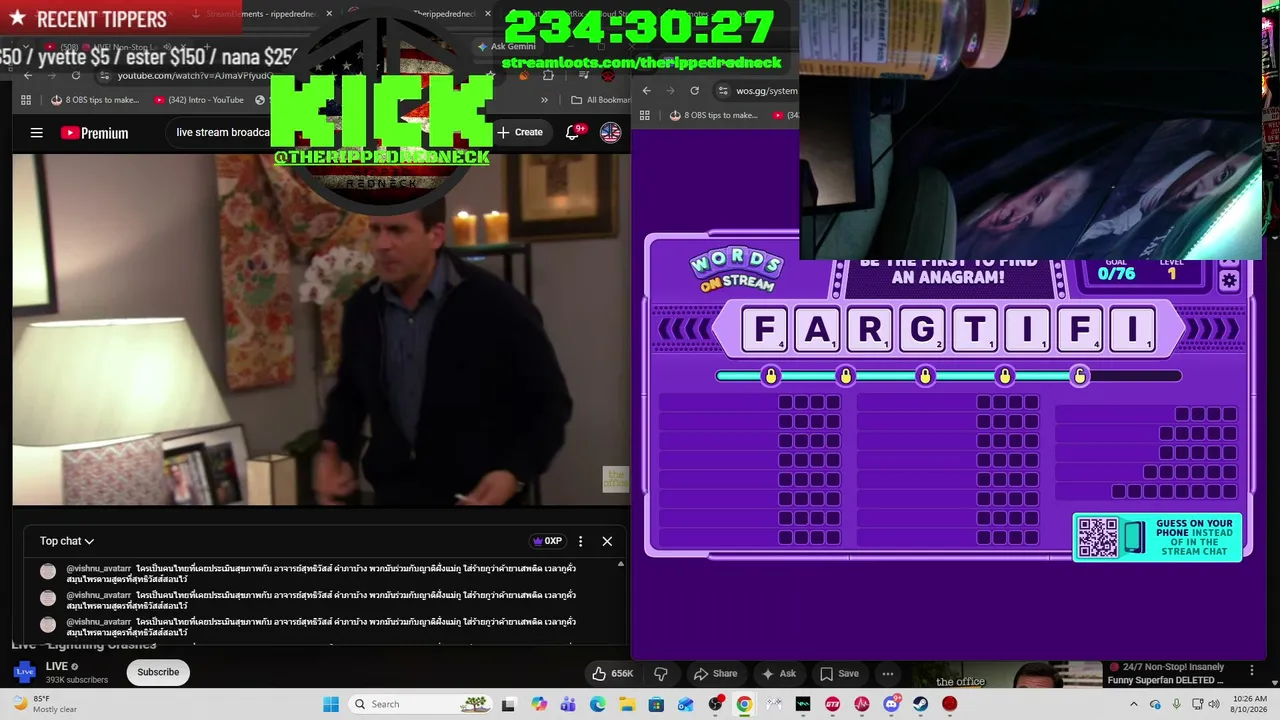Reload the wos.gg browser page
The image size is (1280, 720).
695,90
